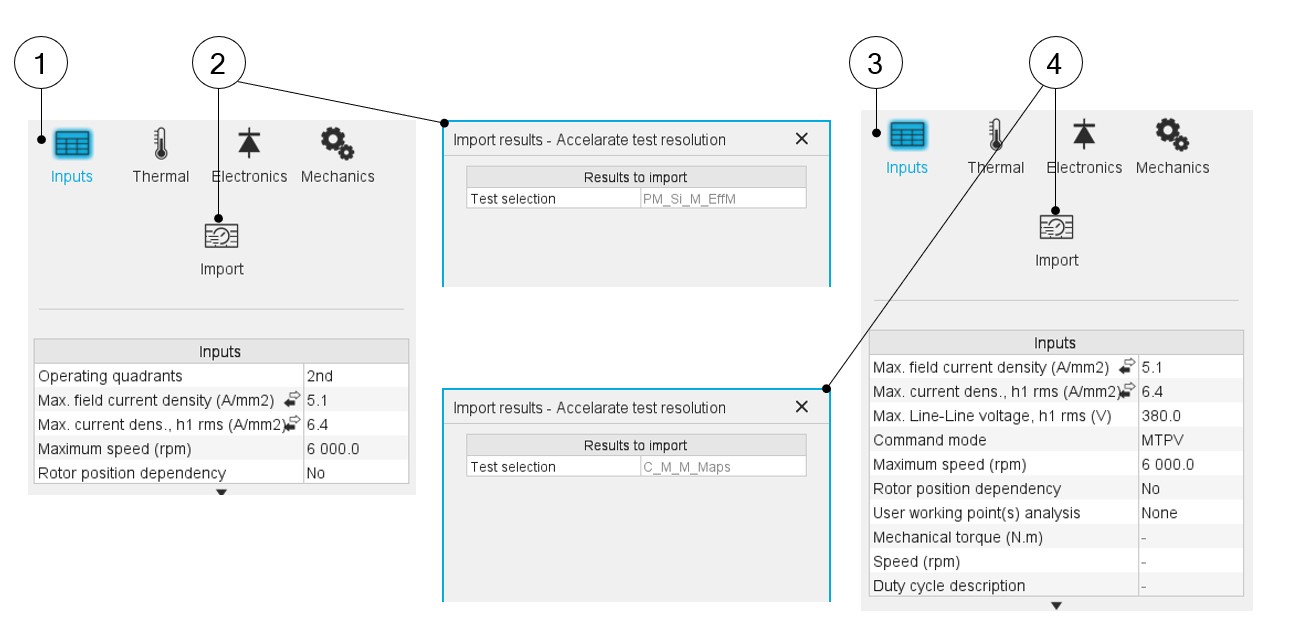Expand the arrow below the Operating quadrants table
Viewport: 1290px width, 633px height.
point(222,492)
